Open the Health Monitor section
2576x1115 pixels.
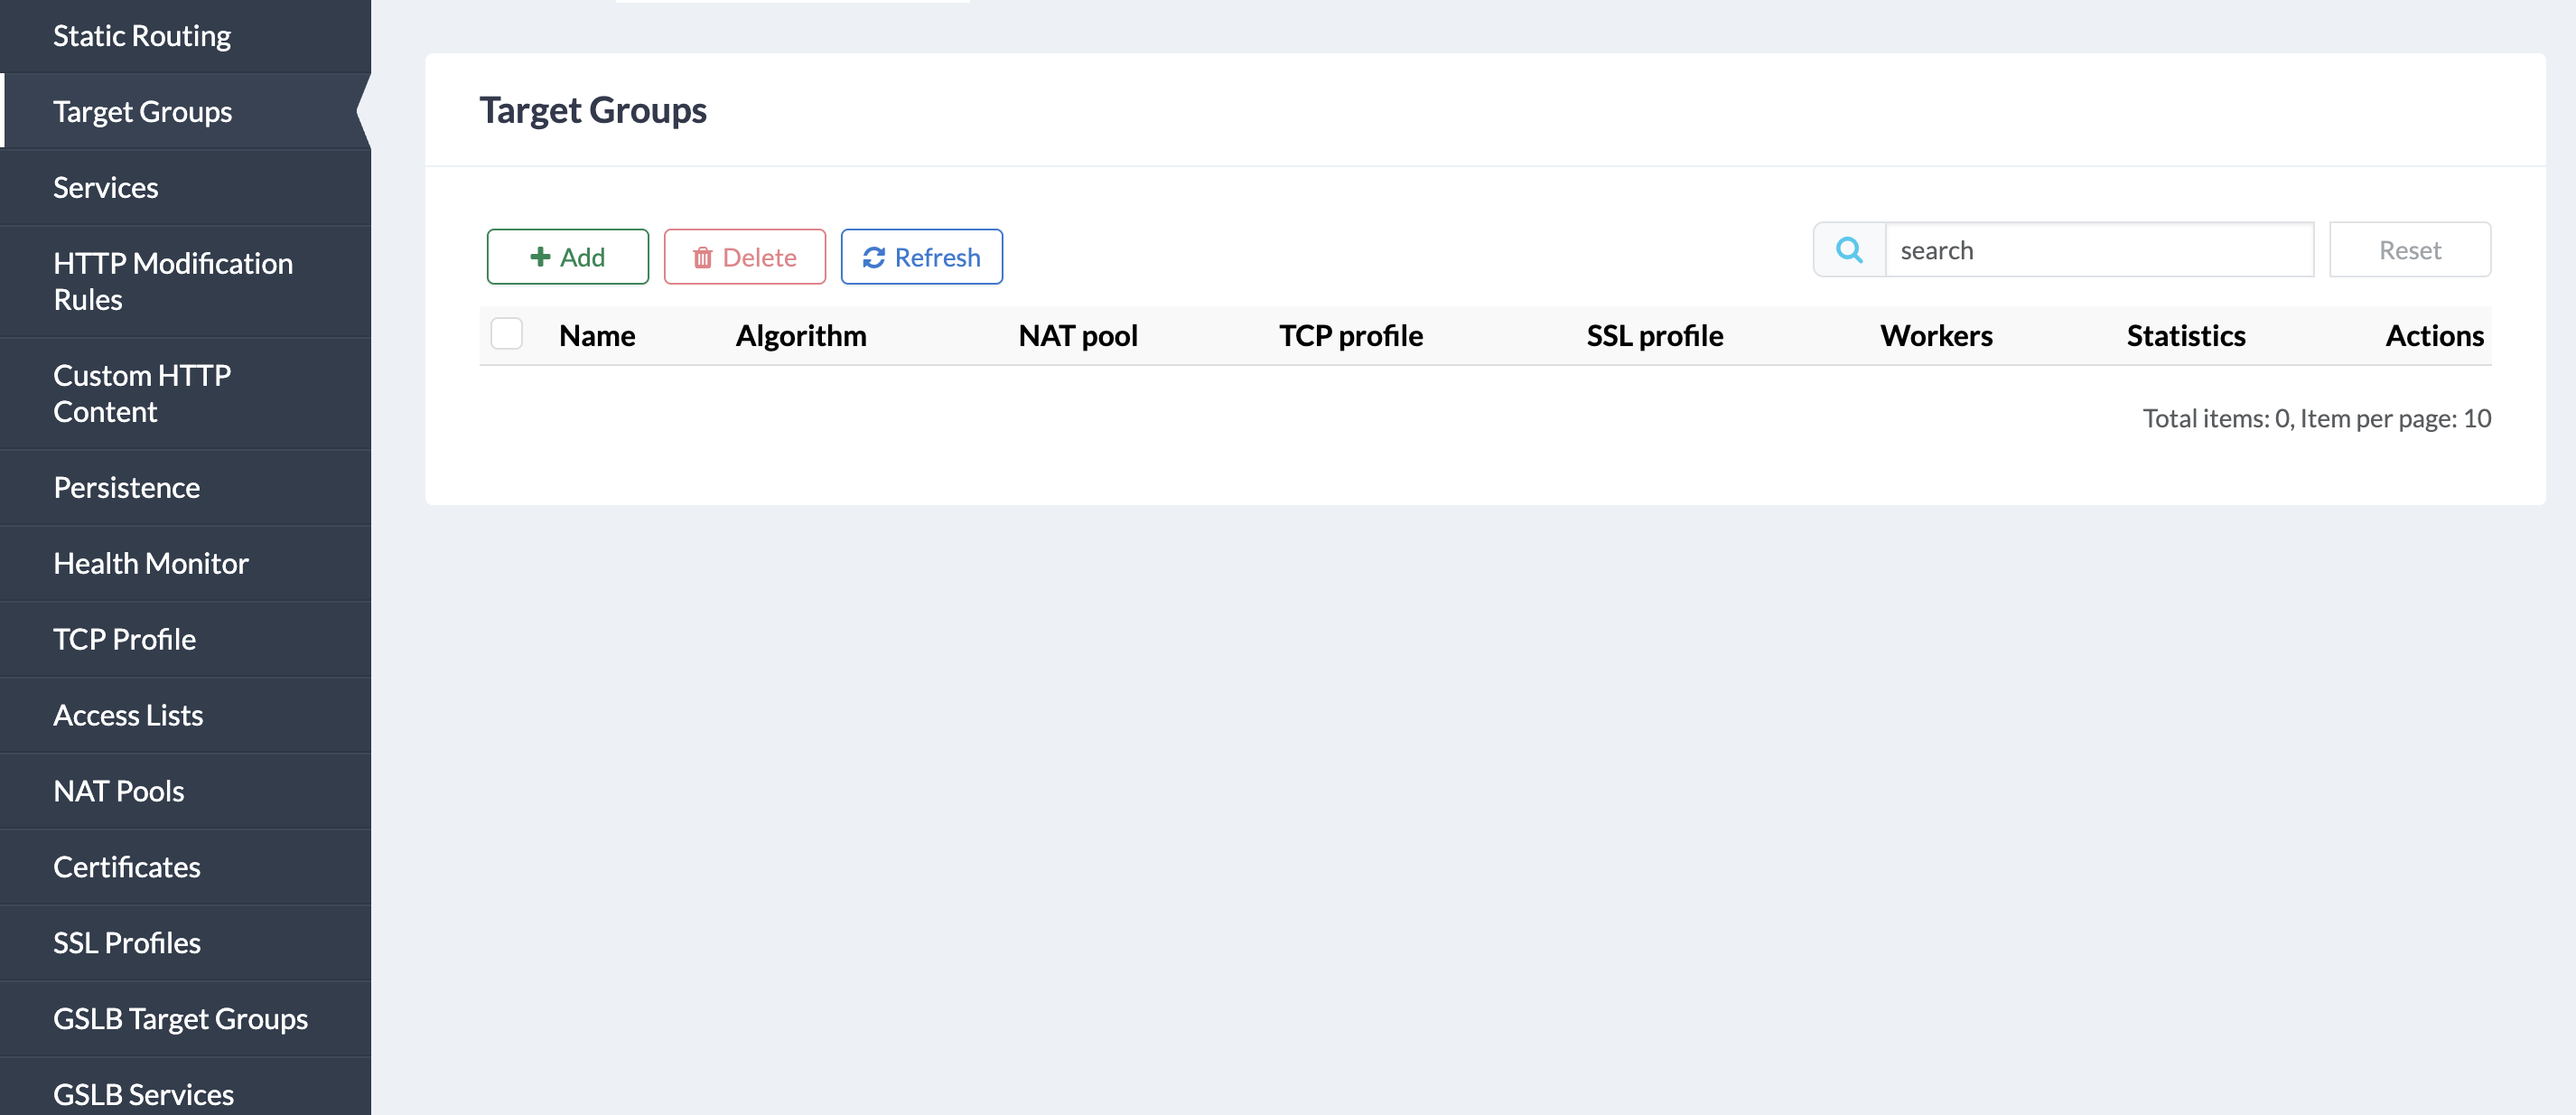point(151,563)
